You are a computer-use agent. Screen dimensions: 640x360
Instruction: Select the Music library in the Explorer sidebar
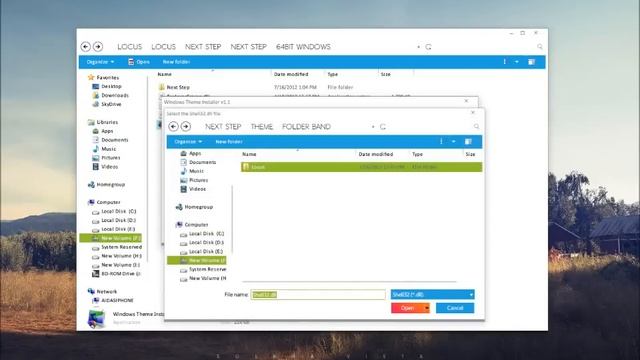click(104, 149)
